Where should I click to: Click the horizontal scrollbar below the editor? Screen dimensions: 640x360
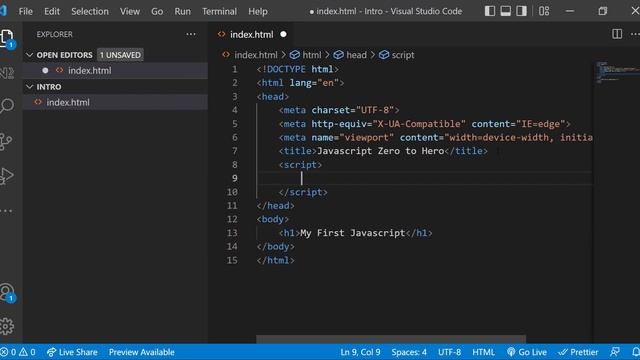391,339
